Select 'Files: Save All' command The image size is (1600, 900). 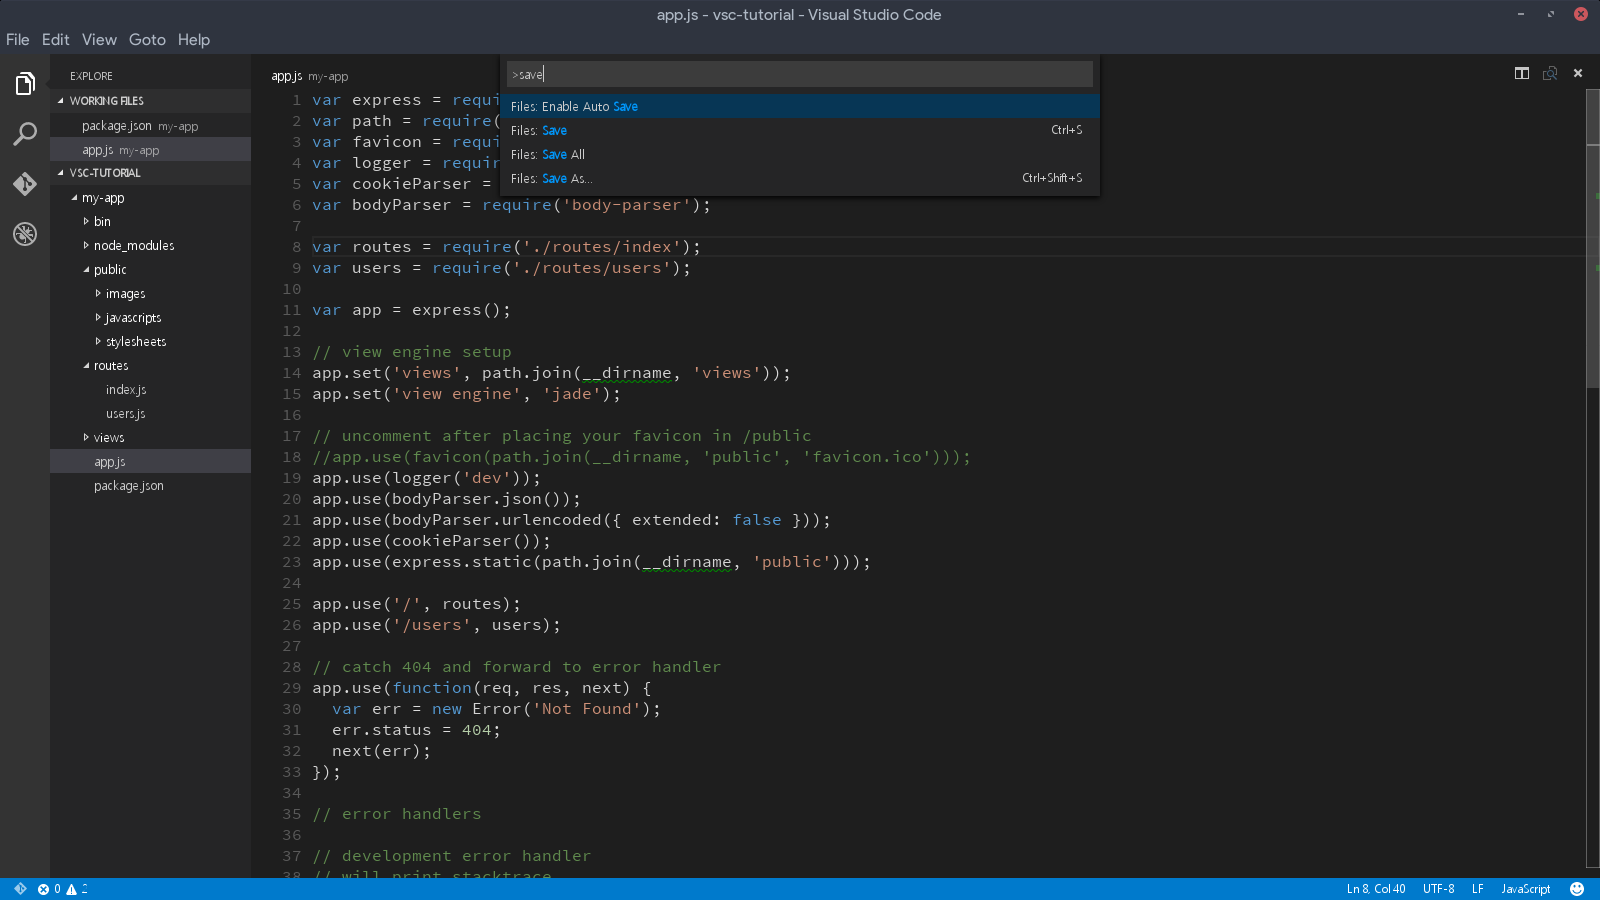coord(800,154)
